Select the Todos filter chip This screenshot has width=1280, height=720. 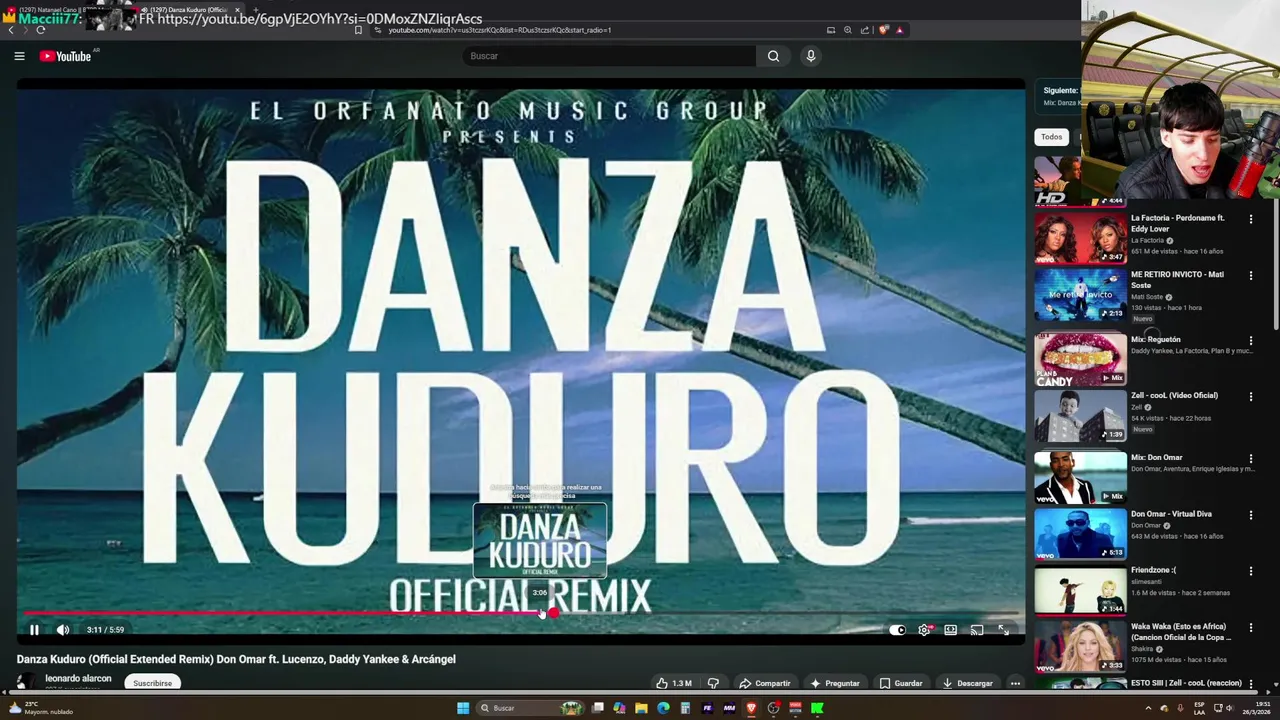[1051, 137]
